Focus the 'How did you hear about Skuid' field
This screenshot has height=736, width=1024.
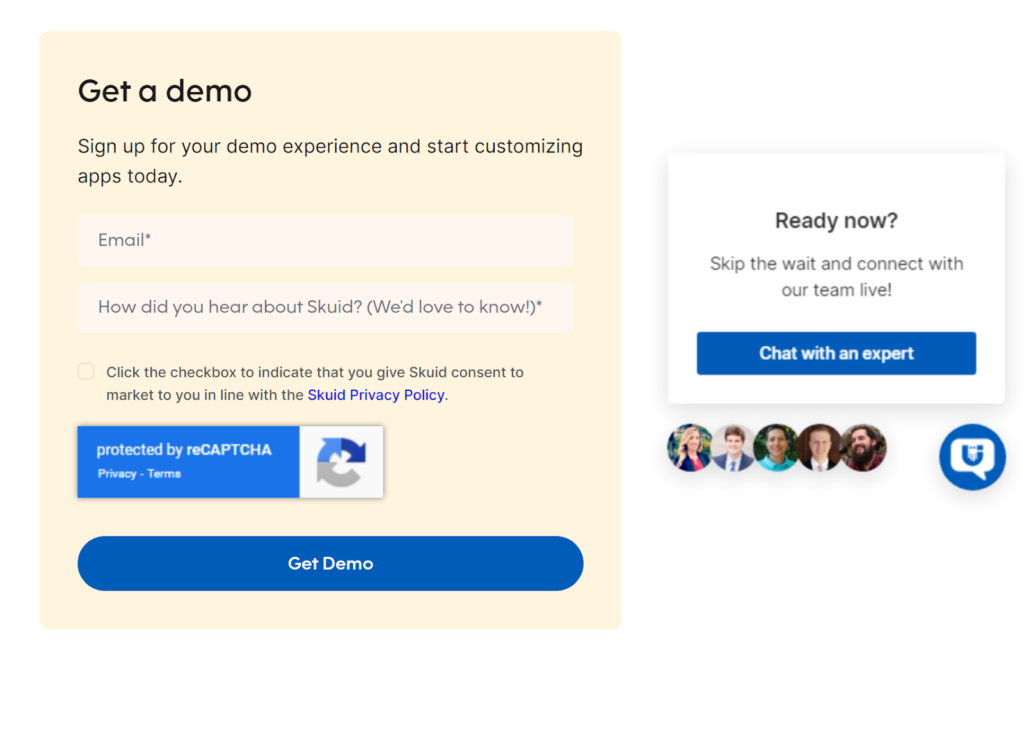326,307
